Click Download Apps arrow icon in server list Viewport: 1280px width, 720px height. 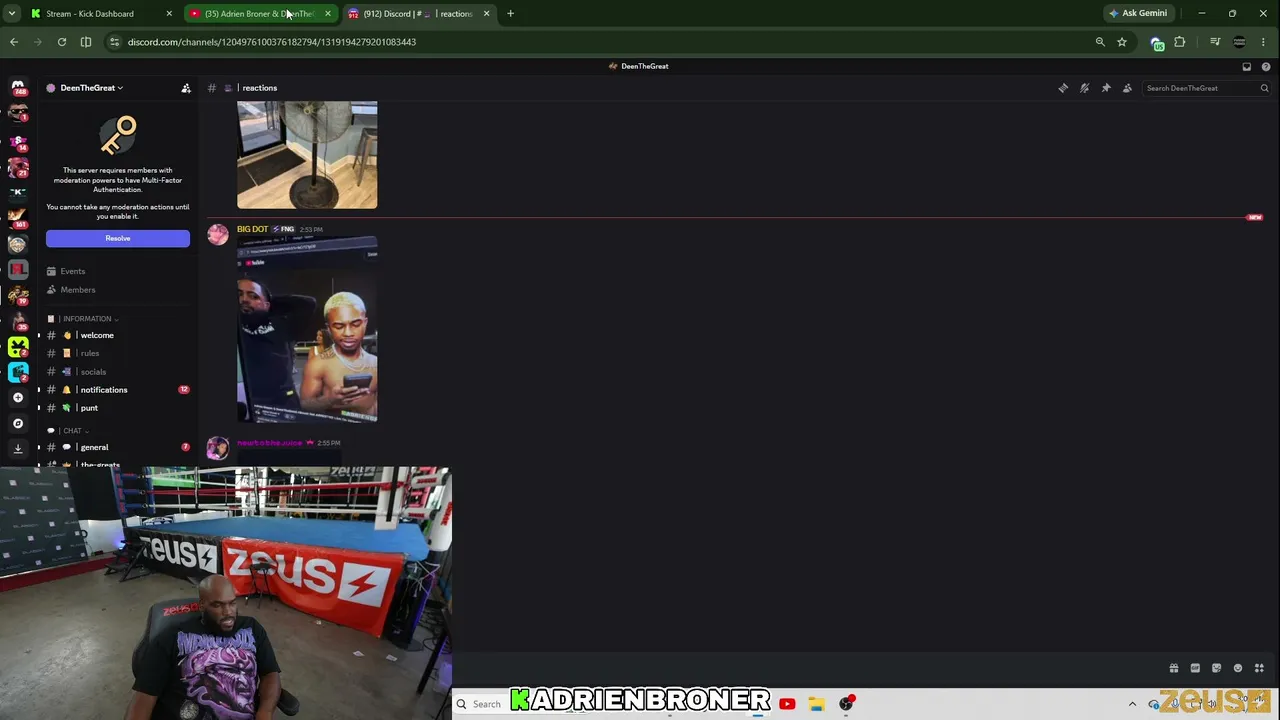tap(18, 449)
